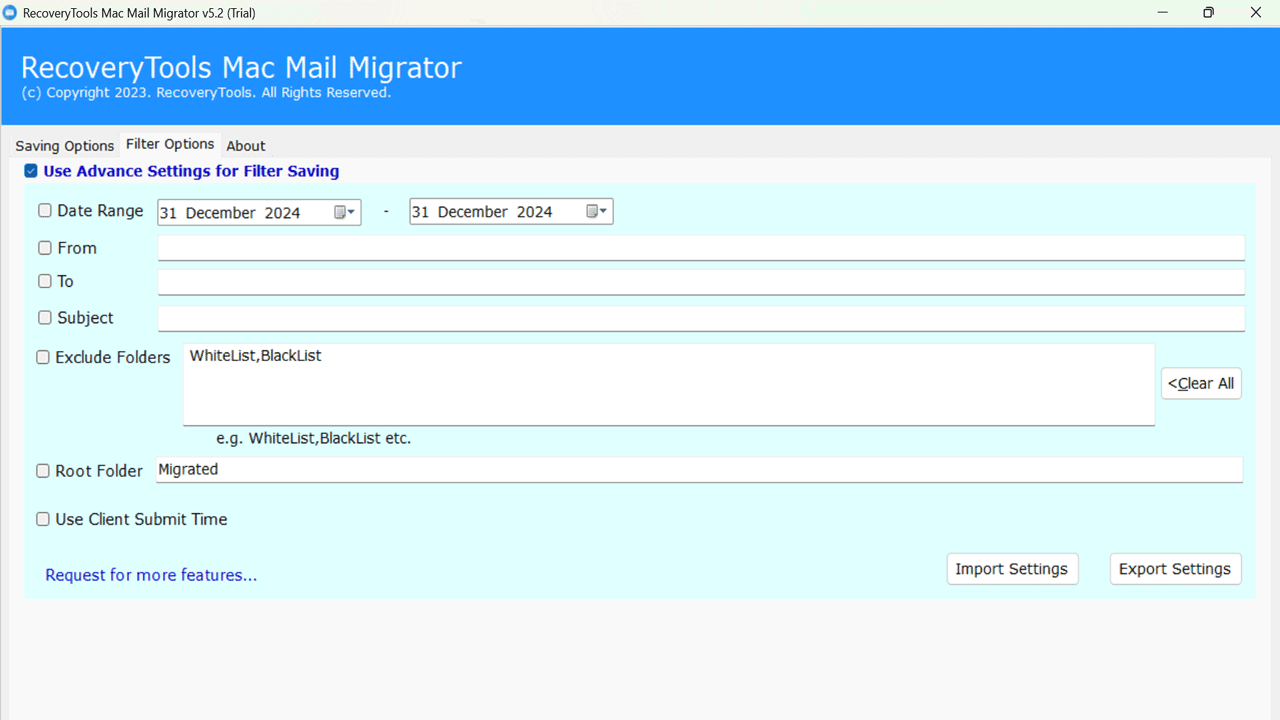Toggle Use Client Submit Time
This screenshot has height=720, width=1280.
click(43, 519)
